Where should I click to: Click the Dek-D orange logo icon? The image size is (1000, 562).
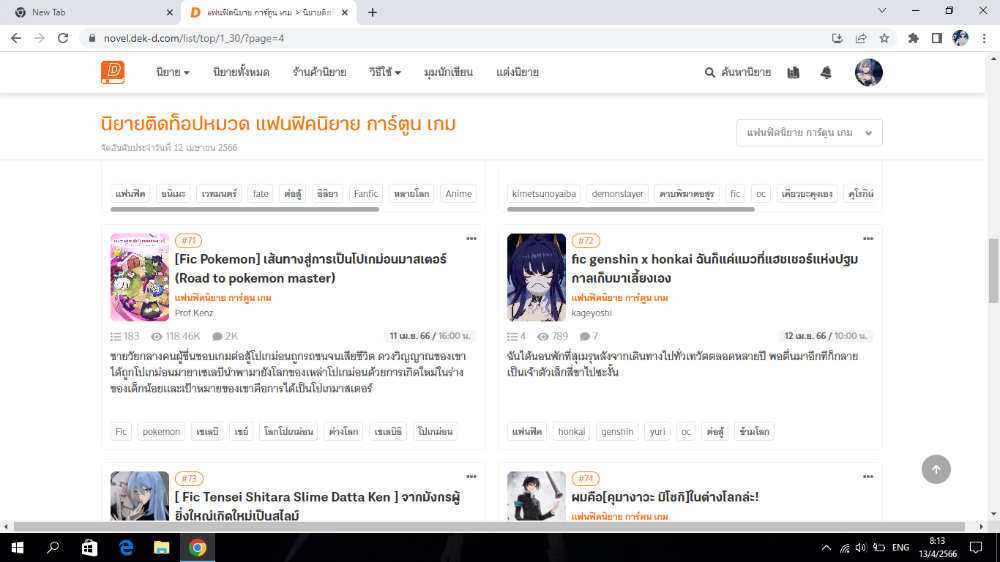113,72
